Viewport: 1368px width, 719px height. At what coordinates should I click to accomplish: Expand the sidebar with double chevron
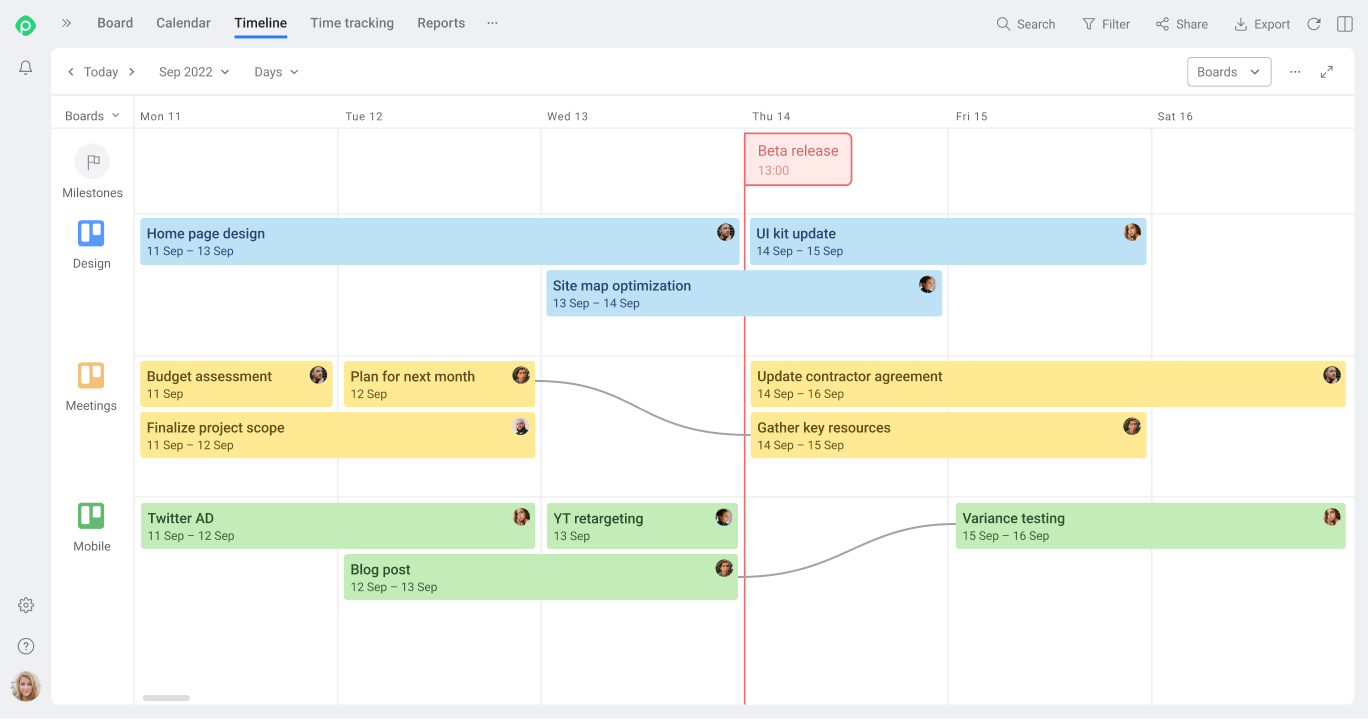tap(67, 23)
